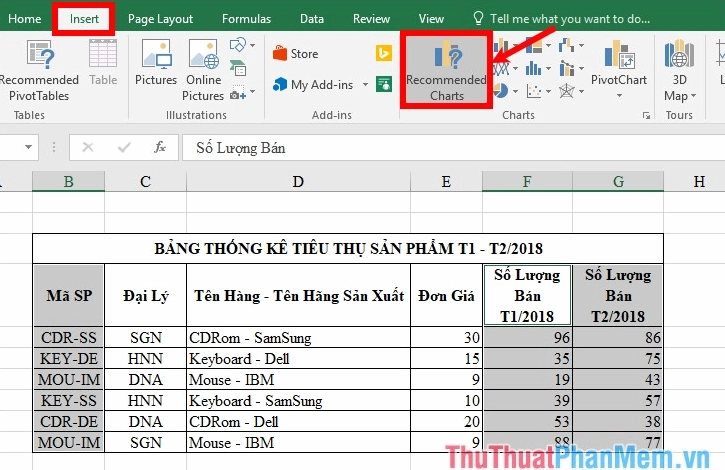Viewport: 725px width, 470px height.
Task: Insert a Scatter or Bubble chart
Action: click(x=534, y=91)
